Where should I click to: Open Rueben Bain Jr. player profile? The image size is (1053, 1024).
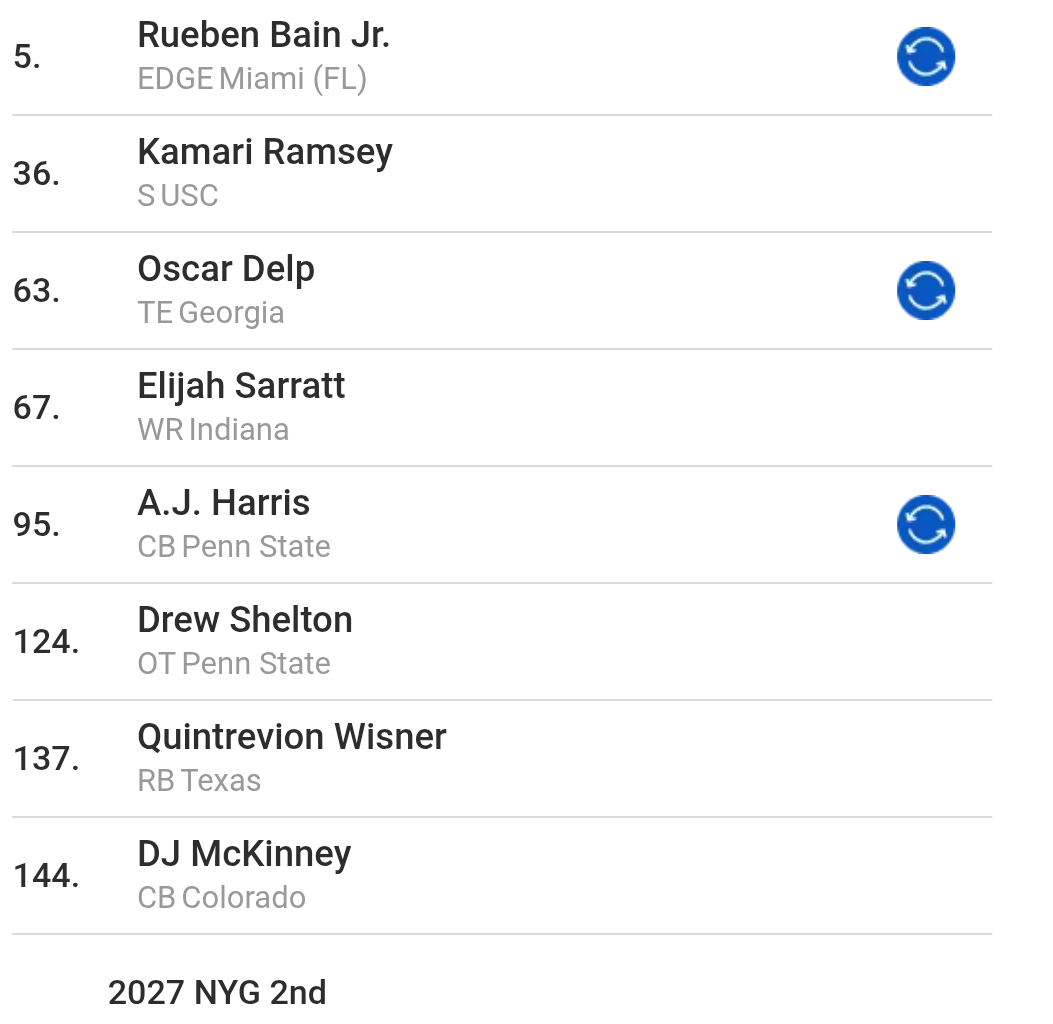pos(264,34)
